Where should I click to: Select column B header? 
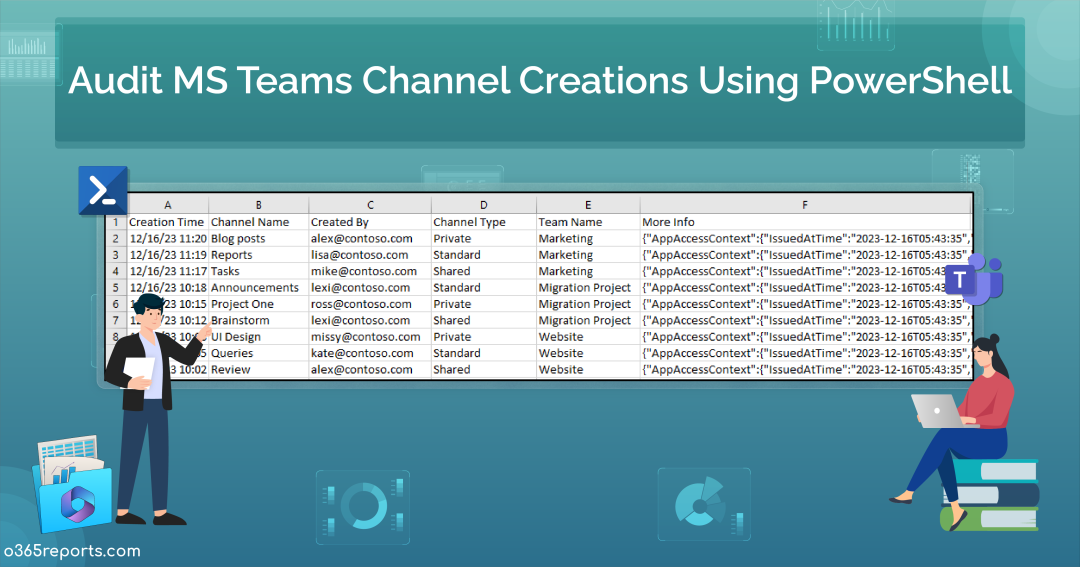(x=258, y=205)
